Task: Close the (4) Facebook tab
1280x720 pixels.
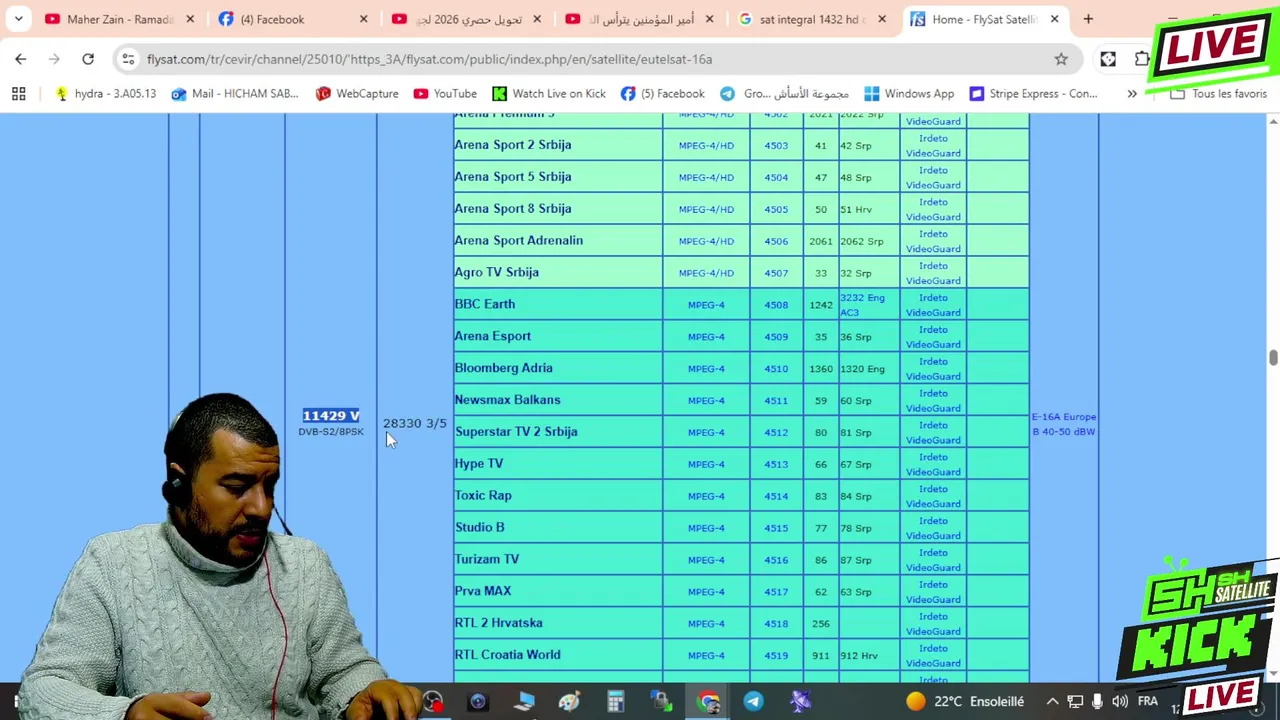Action: (363, 19)
